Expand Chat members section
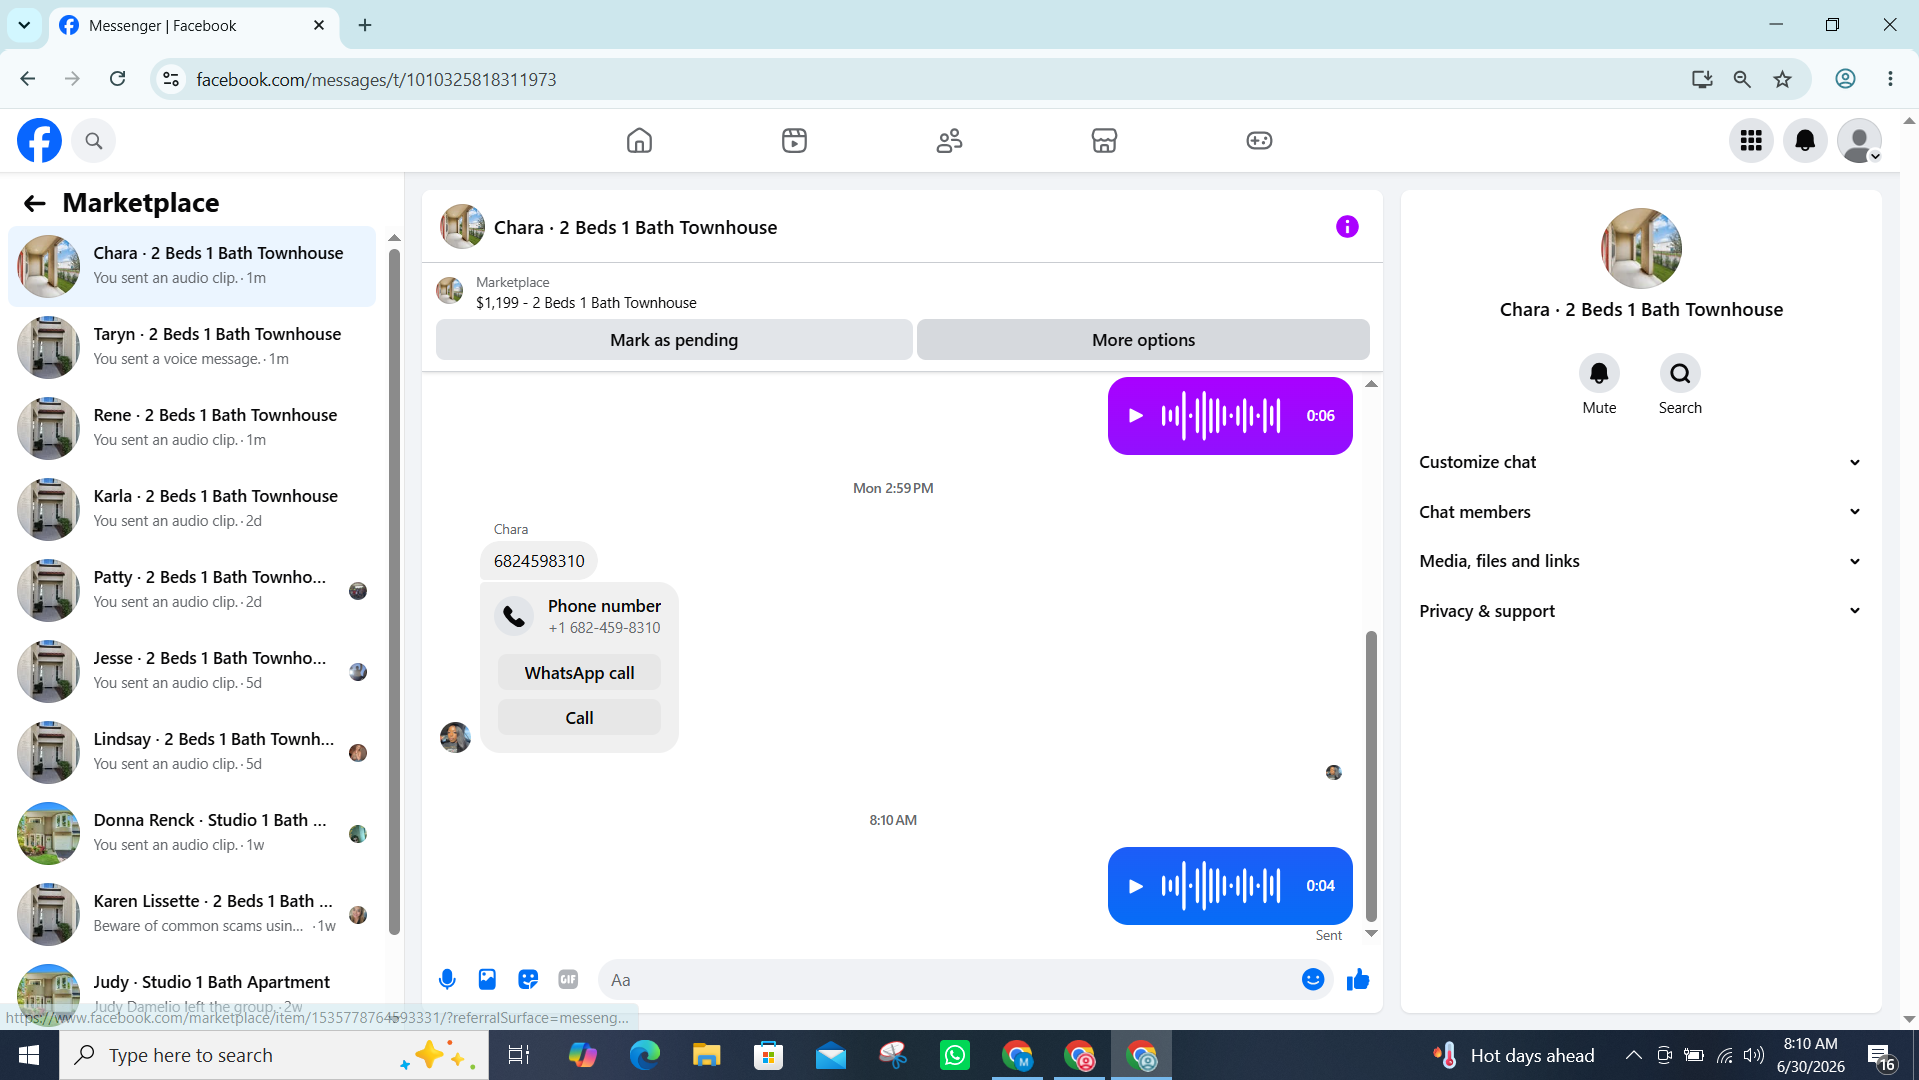1919x1080 pixels. pyautogui.click(x=1640, y=512)
